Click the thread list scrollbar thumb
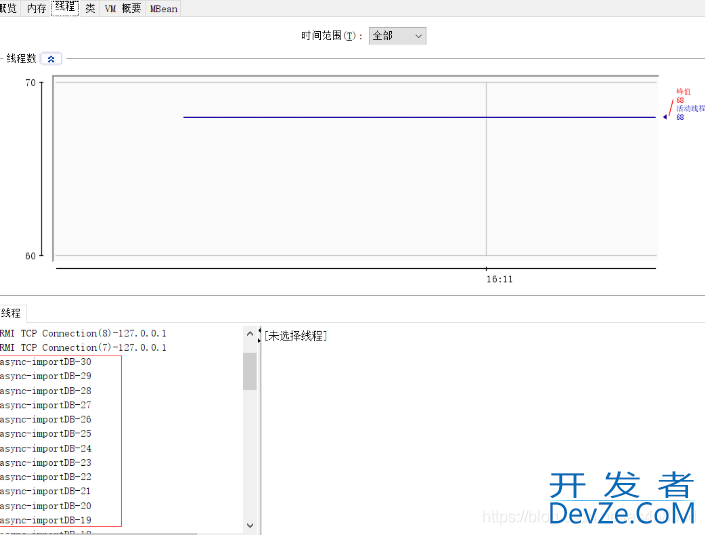Screen dimensions: 705x535 point(250,371)
